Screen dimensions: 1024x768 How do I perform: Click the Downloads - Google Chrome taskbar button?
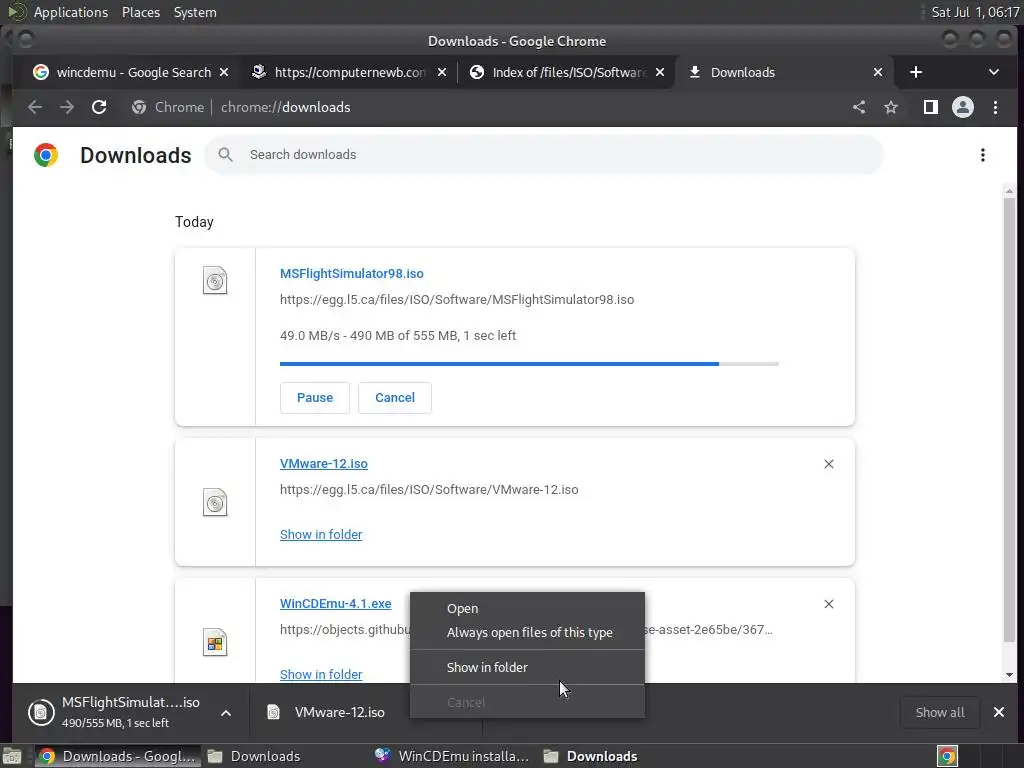coord(116,756)
